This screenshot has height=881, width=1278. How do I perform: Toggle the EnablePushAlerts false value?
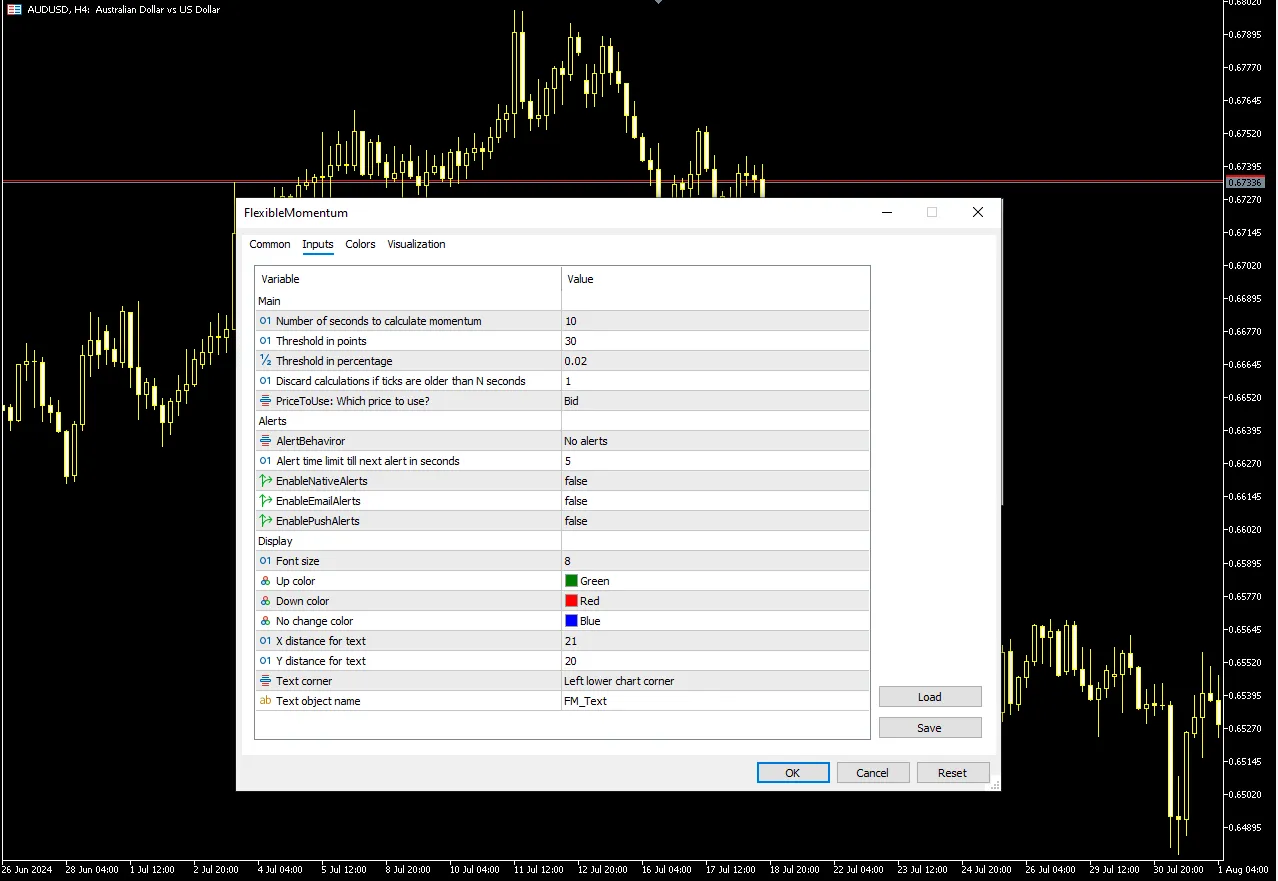(x=714, y=521)
